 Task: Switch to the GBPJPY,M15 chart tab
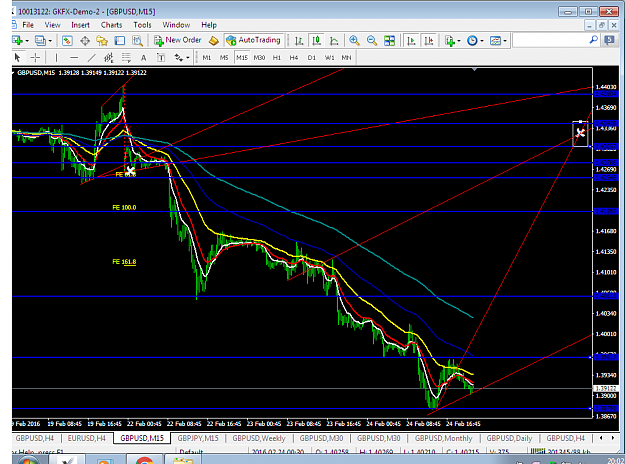point(198,438)
